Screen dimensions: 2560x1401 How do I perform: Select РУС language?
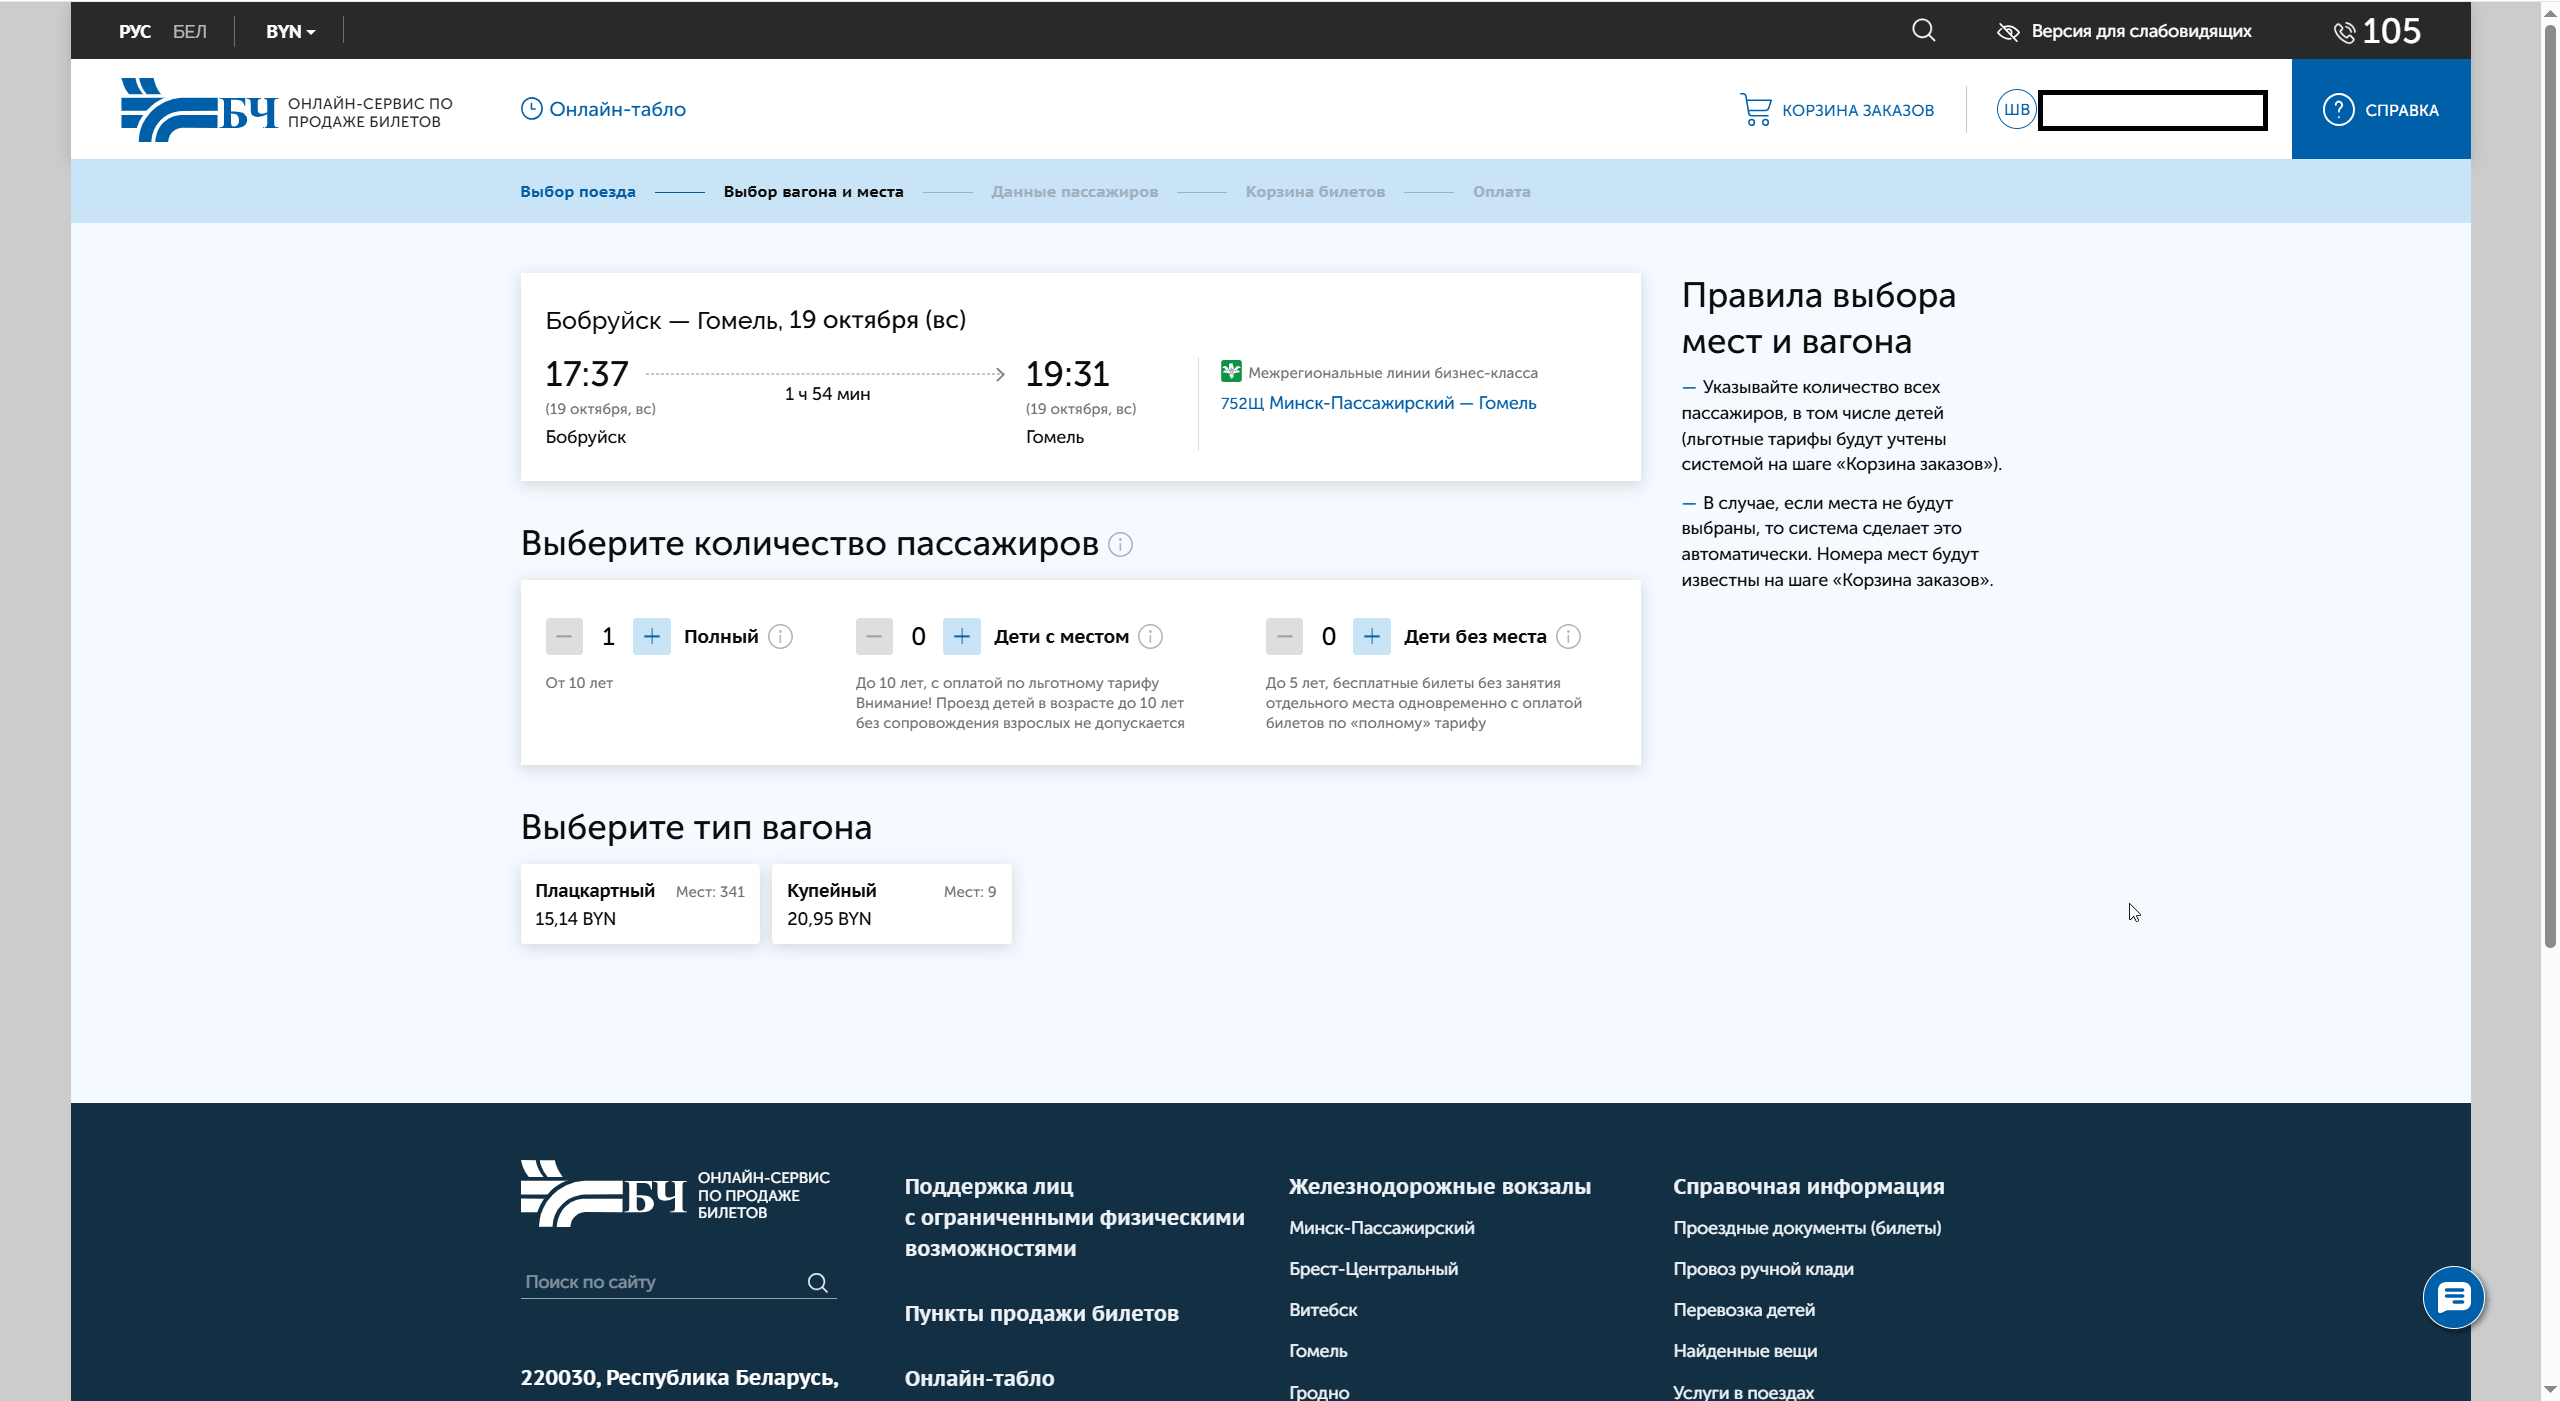click(x=134, y=31)
